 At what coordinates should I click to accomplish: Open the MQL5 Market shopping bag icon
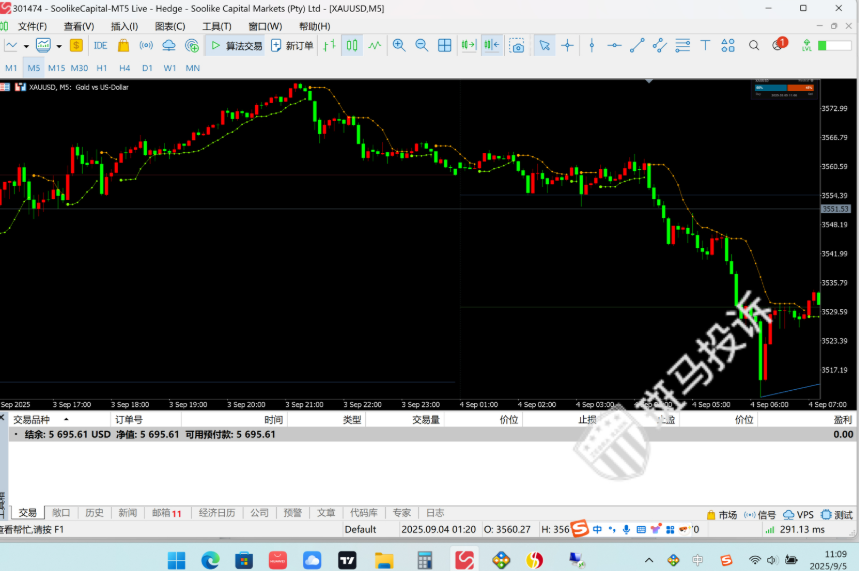123,45
